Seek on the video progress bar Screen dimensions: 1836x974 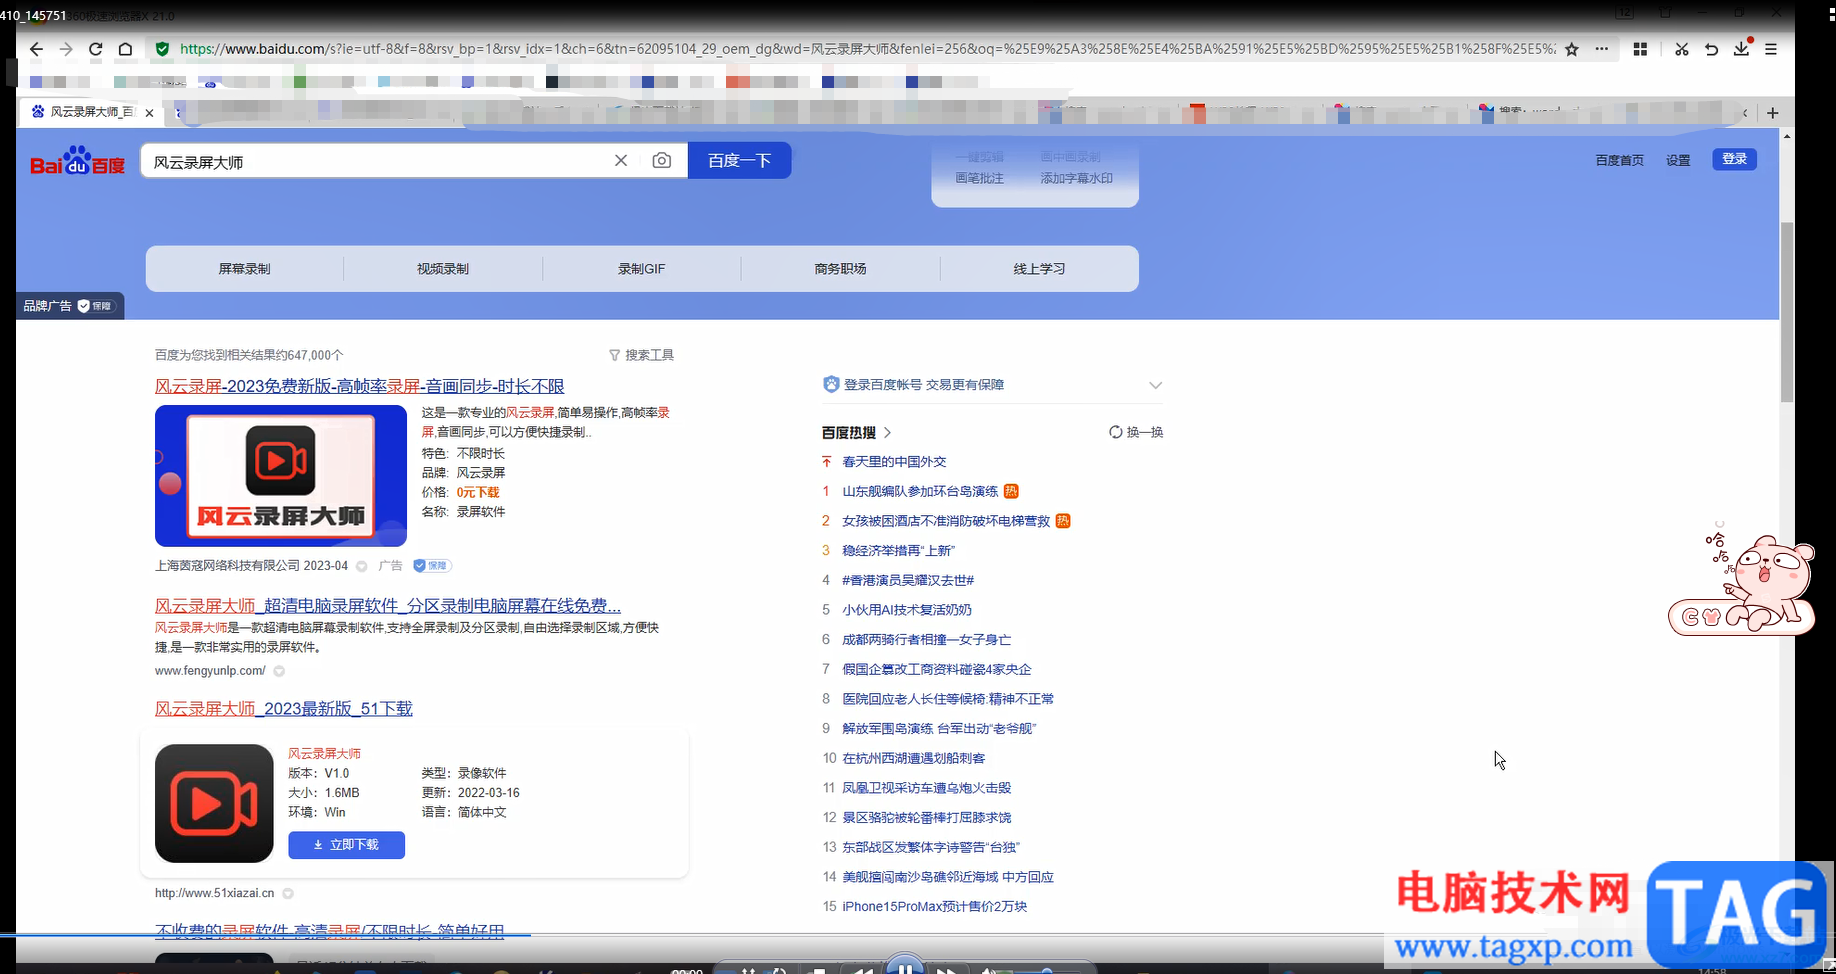[x=918, y=935]
